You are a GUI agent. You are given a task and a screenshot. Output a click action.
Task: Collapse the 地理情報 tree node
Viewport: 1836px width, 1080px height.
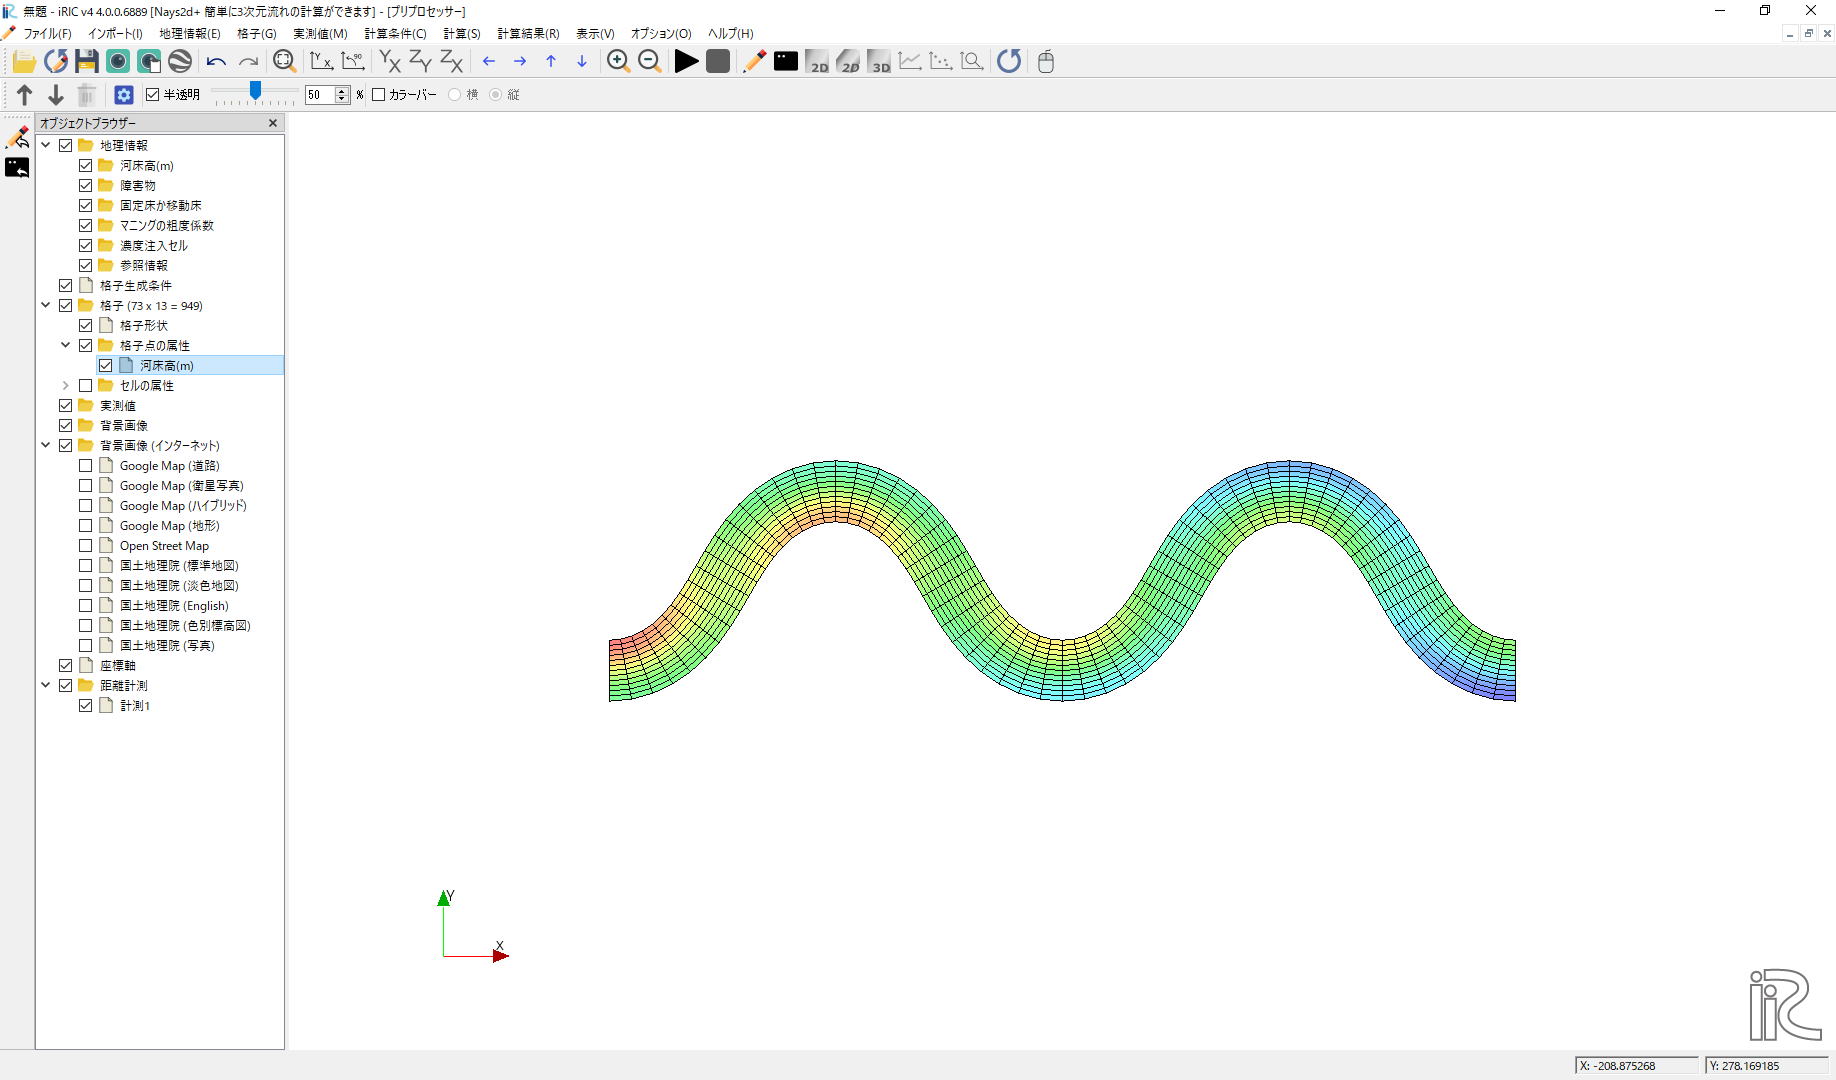(46, 146)
